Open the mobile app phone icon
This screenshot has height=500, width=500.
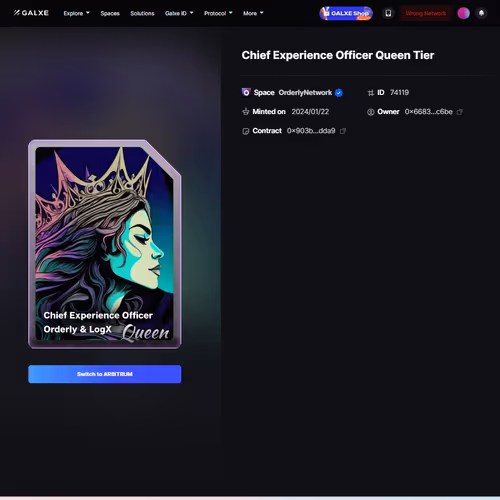coord(388,13)
